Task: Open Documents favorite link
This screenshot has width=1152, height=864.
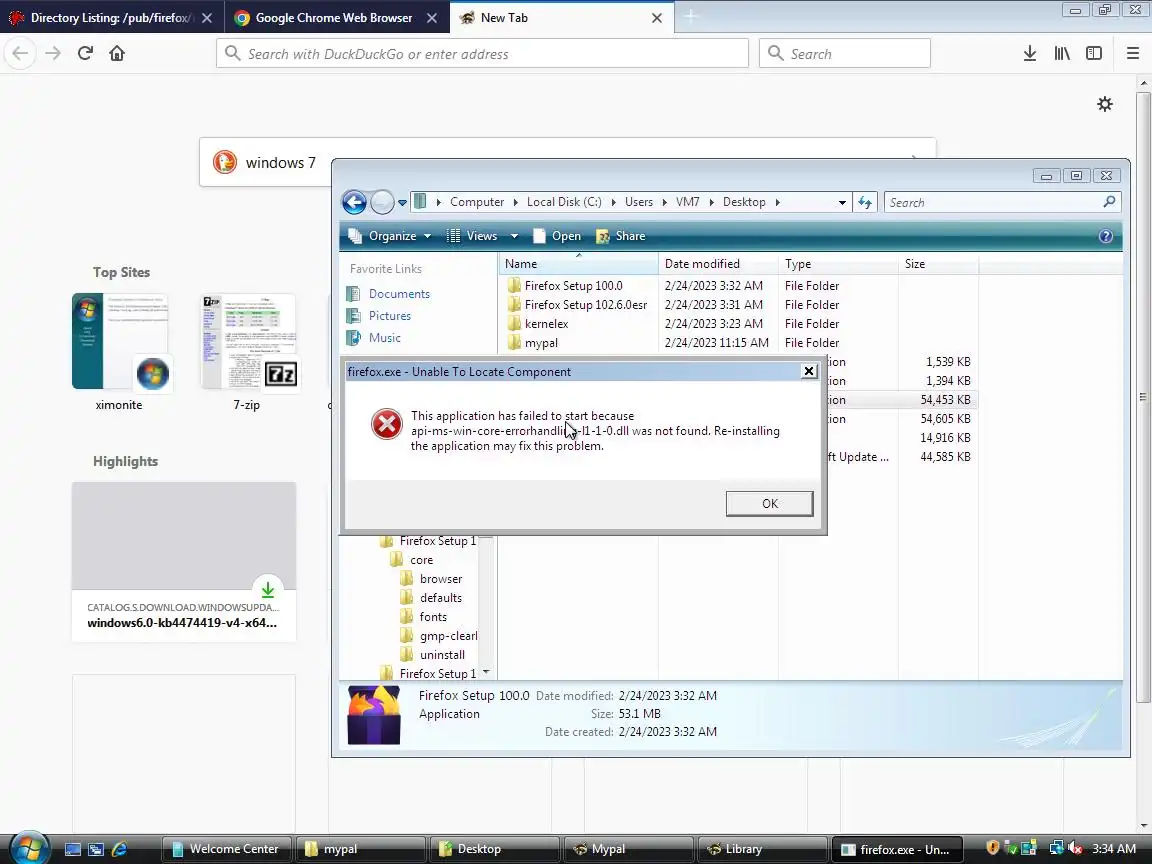Action: (x=399, y=294)
